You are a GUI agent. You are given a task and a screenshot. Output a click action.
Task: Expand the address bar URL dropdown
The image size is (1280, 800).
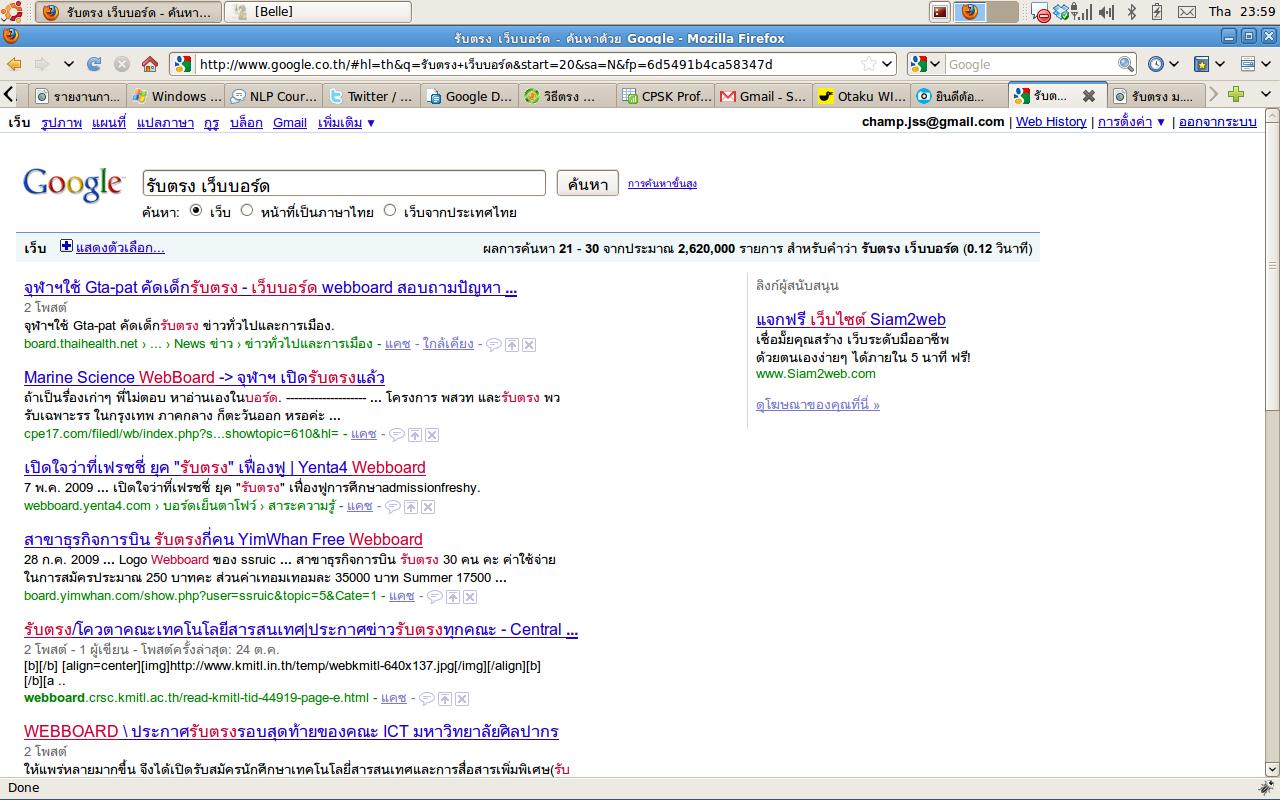click(886, 64)
